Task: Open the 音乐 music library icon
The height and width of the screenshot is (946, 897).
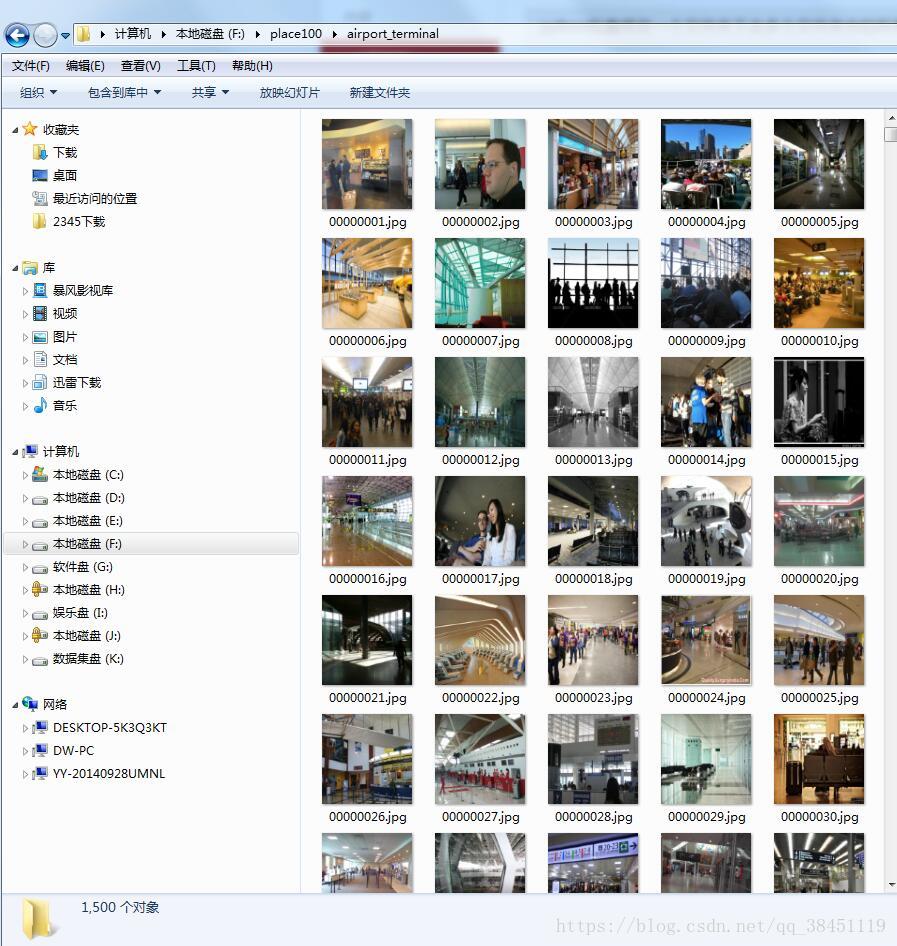Action: click(40, 405)
